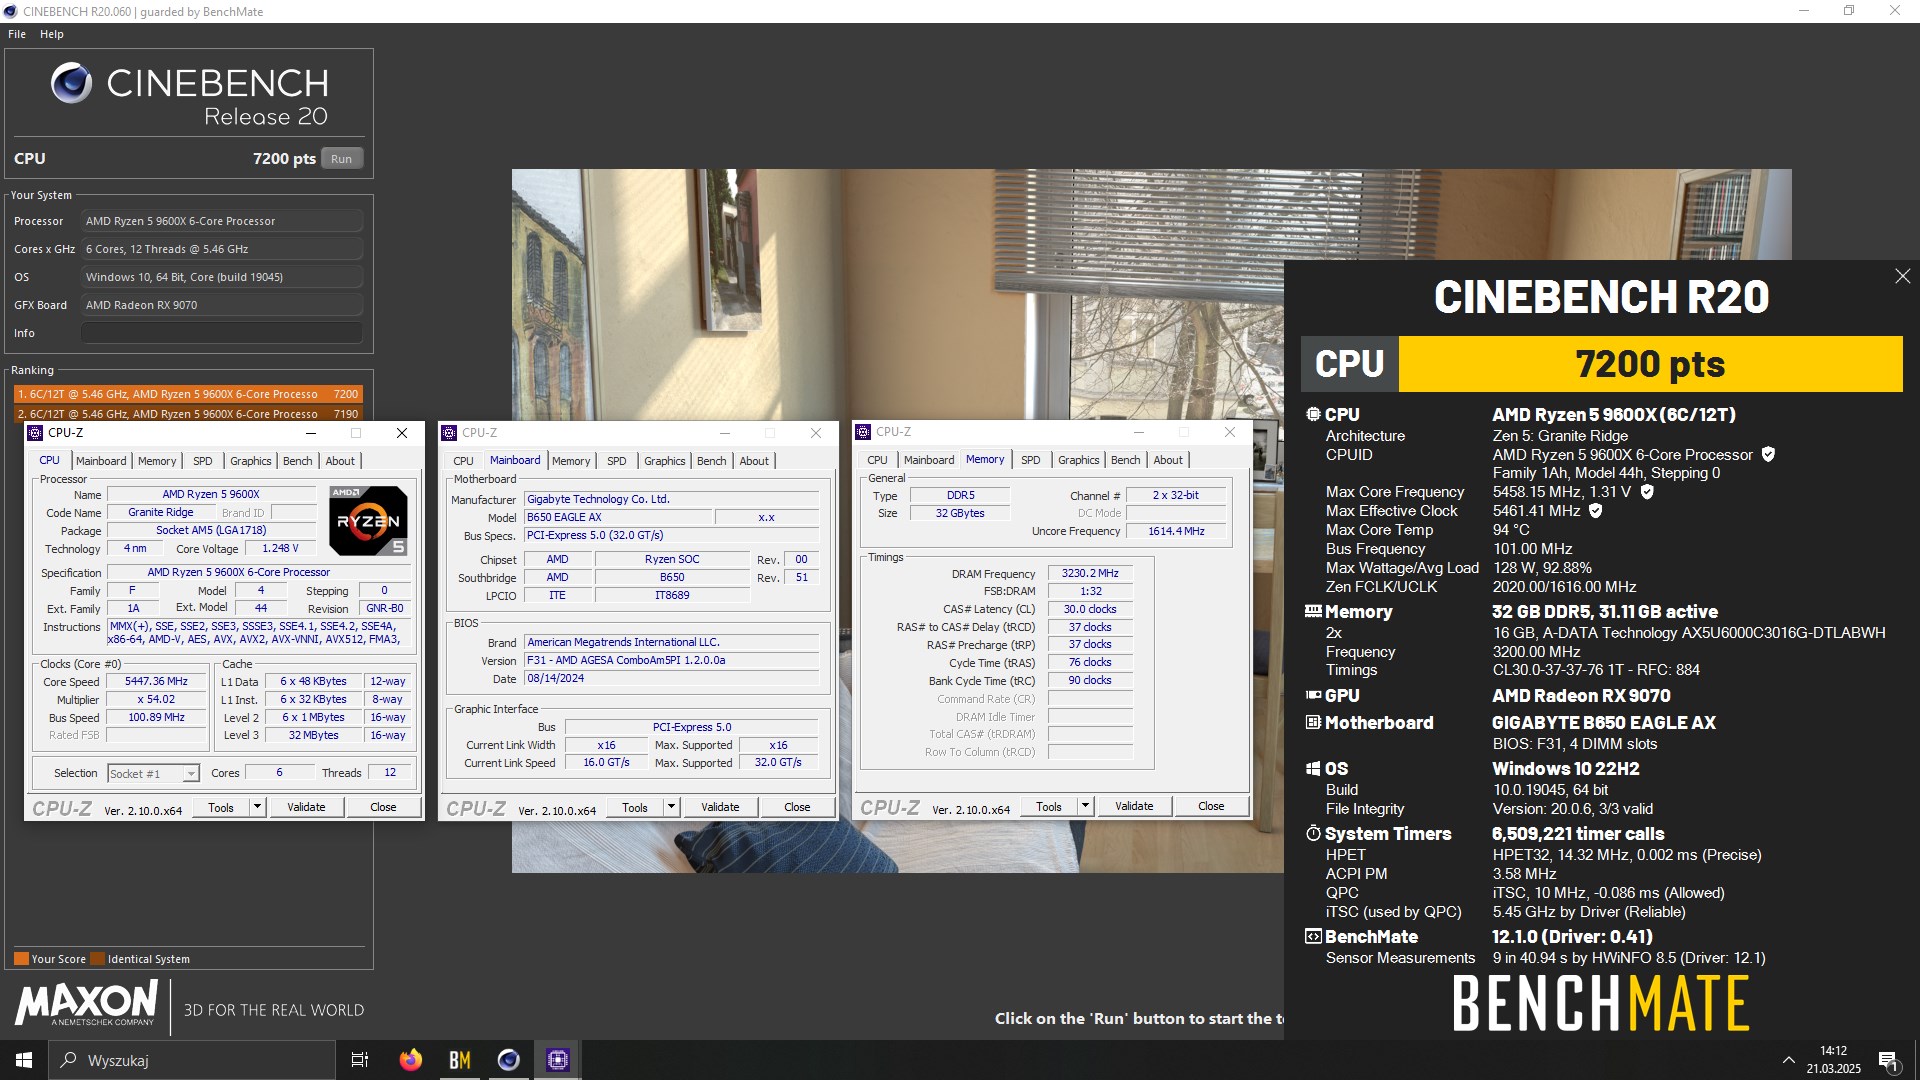Click the BenchMate GPU section icon
This screenshot has height=1080, width=1920.
(x=1313, y=695)
